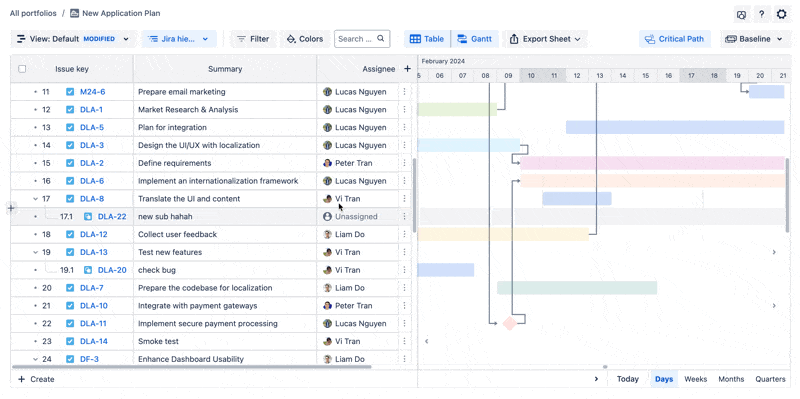Expand the Baseline dropdown
Viewport: 800px width, 399px height.
point(754,39)
